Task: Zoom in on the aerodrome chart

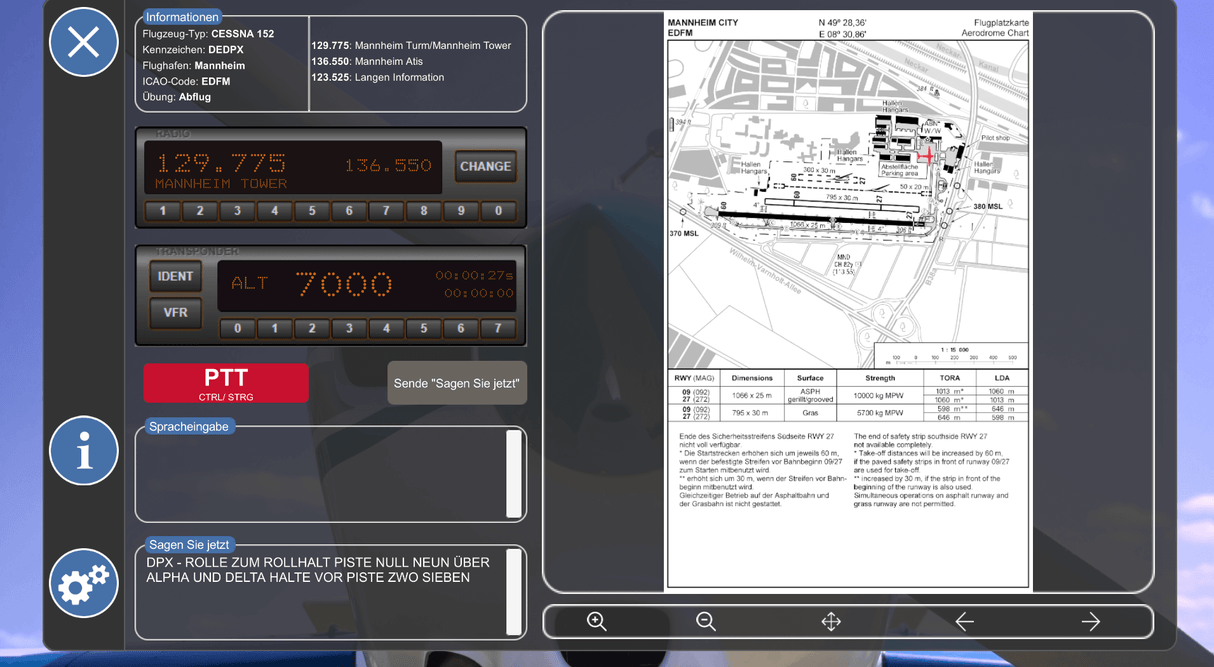Action: coord(597,622)
